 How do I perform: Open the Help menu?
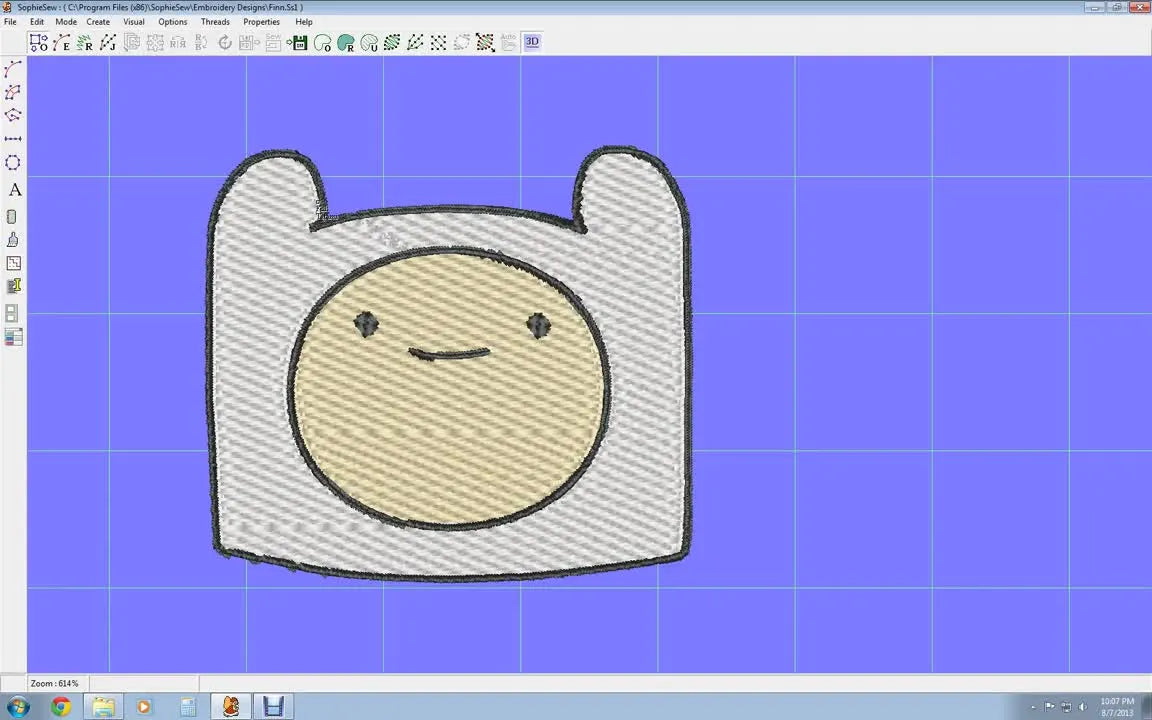click(303, 22)
